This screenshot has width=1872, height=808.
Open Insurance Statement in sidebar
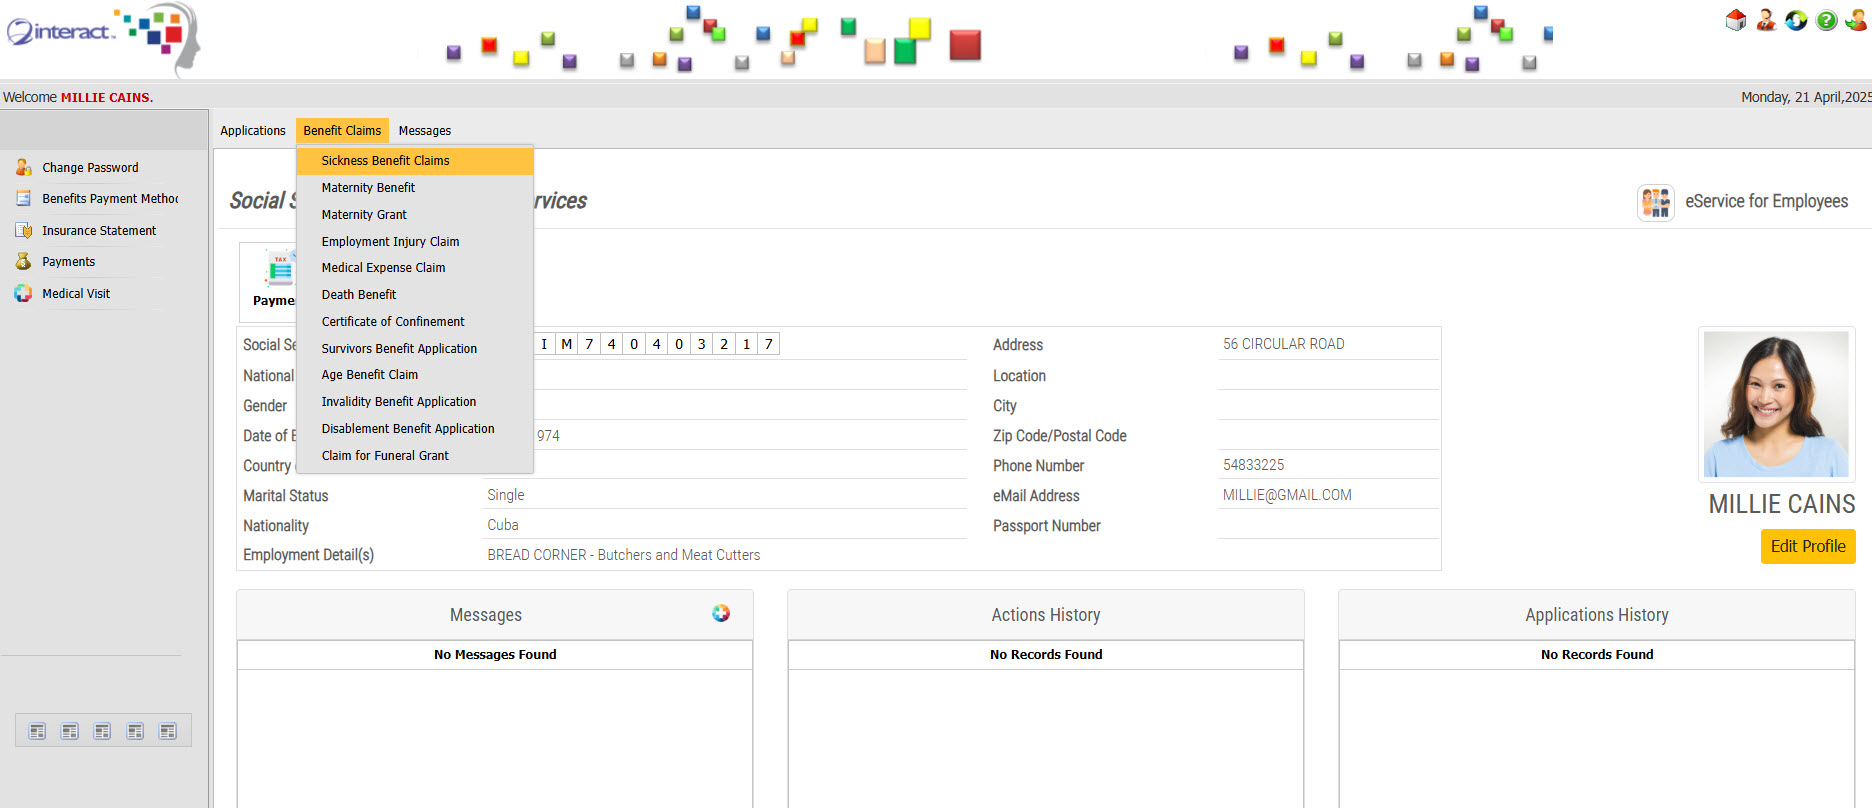click(99, 231)
